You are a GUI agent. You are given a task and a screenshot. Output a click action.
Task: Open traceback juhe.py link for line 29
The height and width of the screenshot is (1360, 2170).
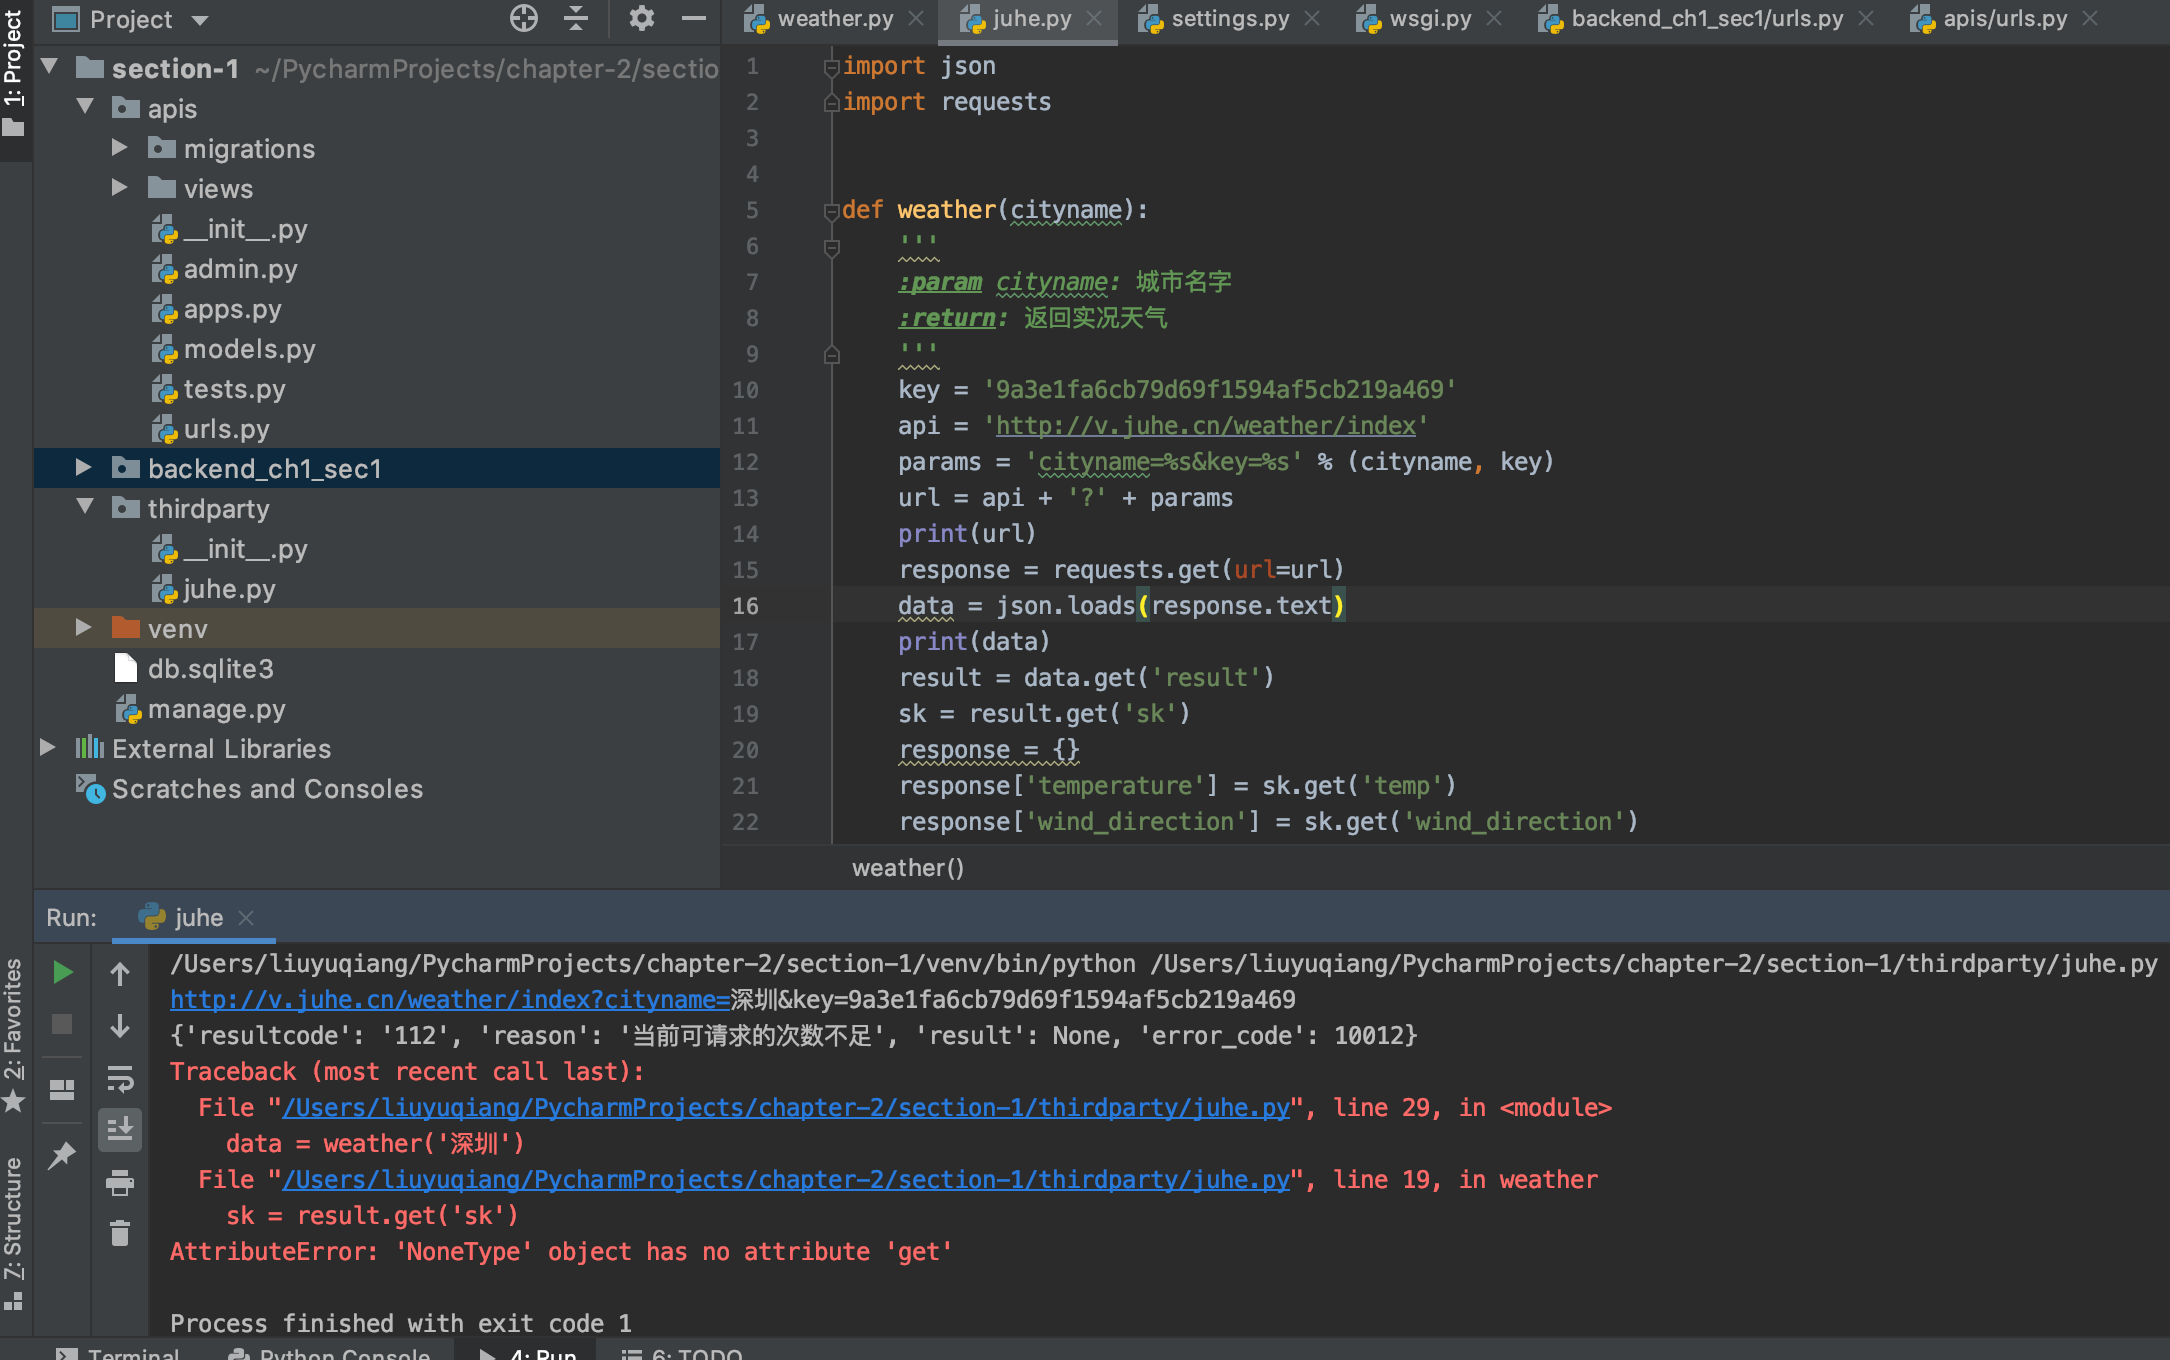[x=786, y=1107]
